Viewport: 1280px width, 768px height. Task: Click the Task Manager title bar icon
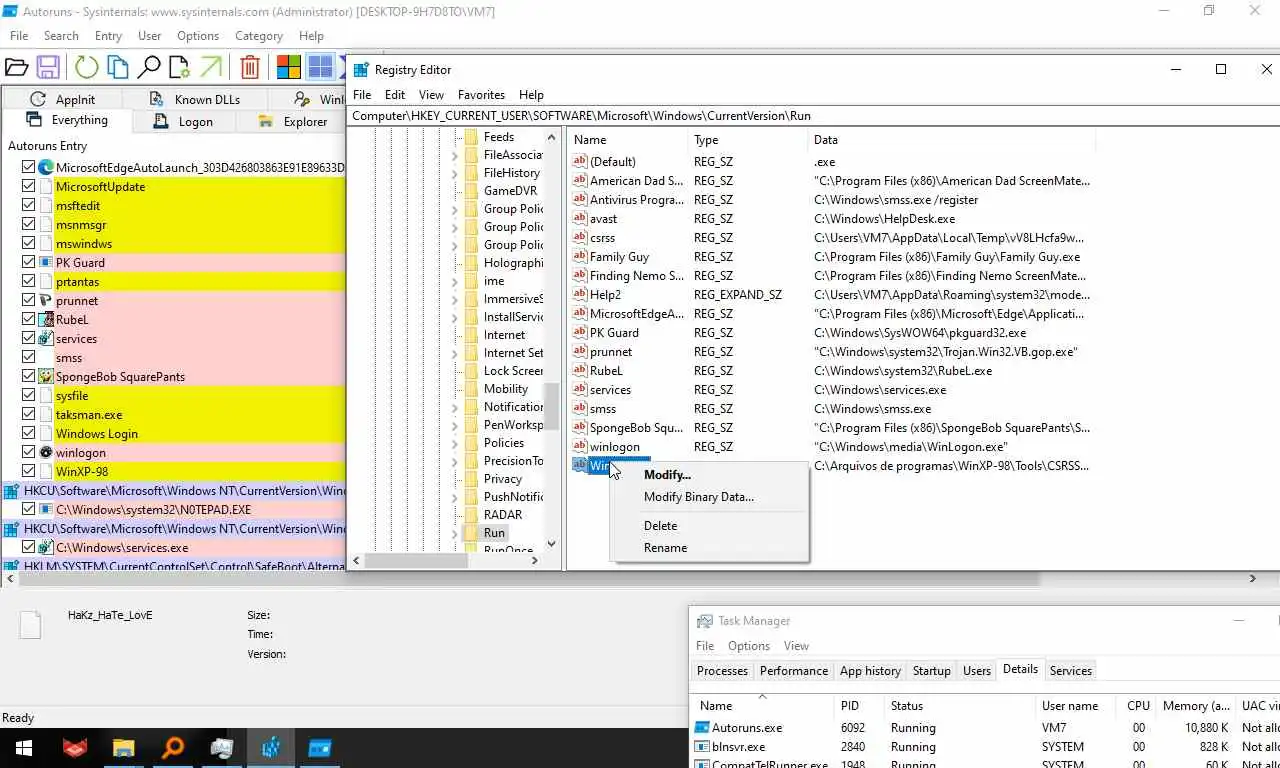[704, 621]
